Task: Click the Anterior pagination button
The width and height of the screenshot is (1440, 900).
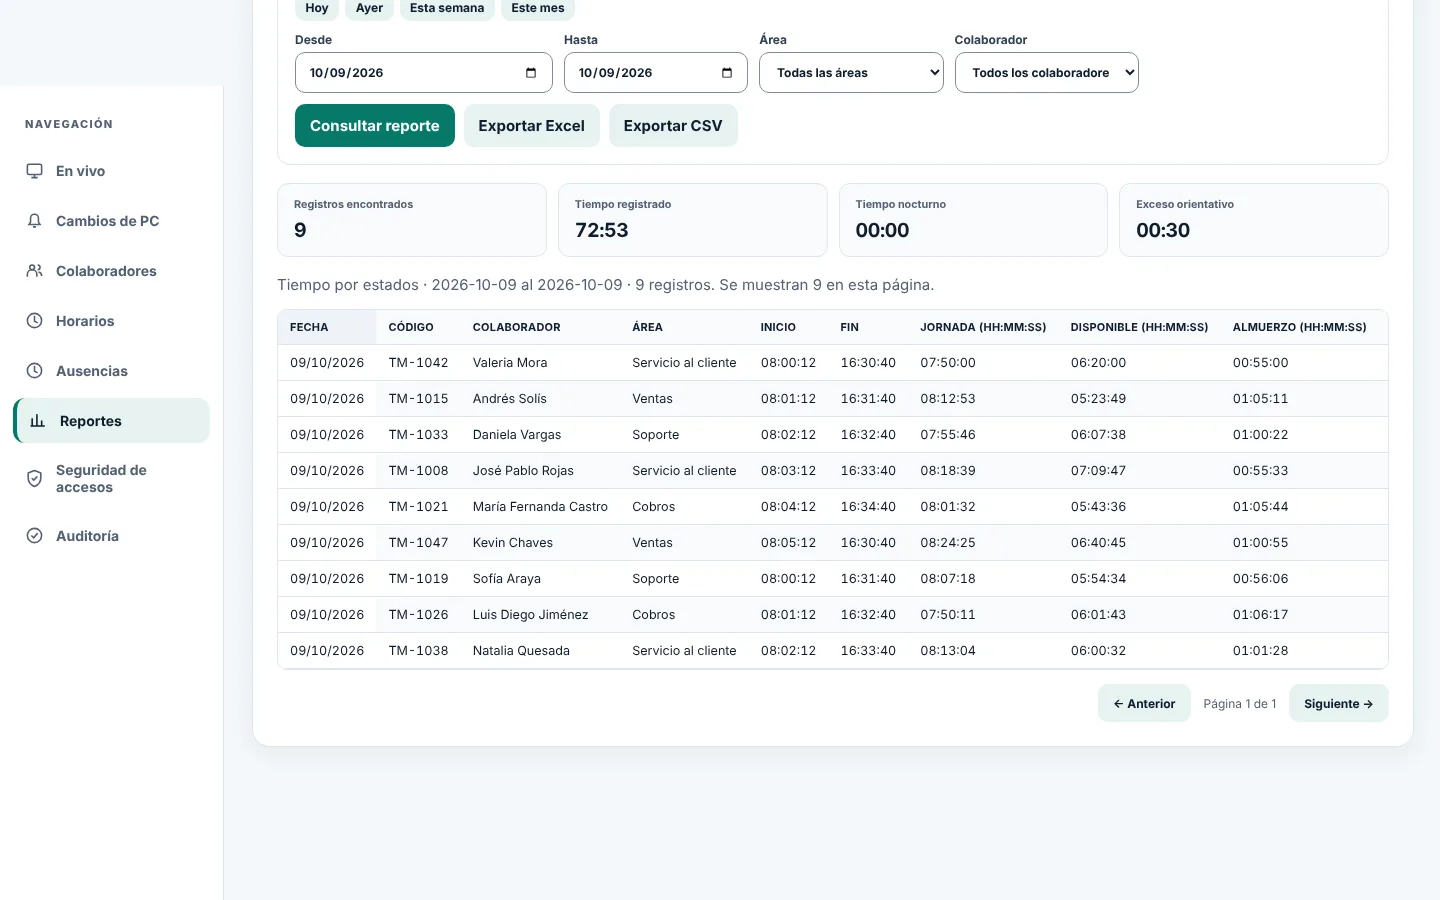Action: [x=1144, y=704]
